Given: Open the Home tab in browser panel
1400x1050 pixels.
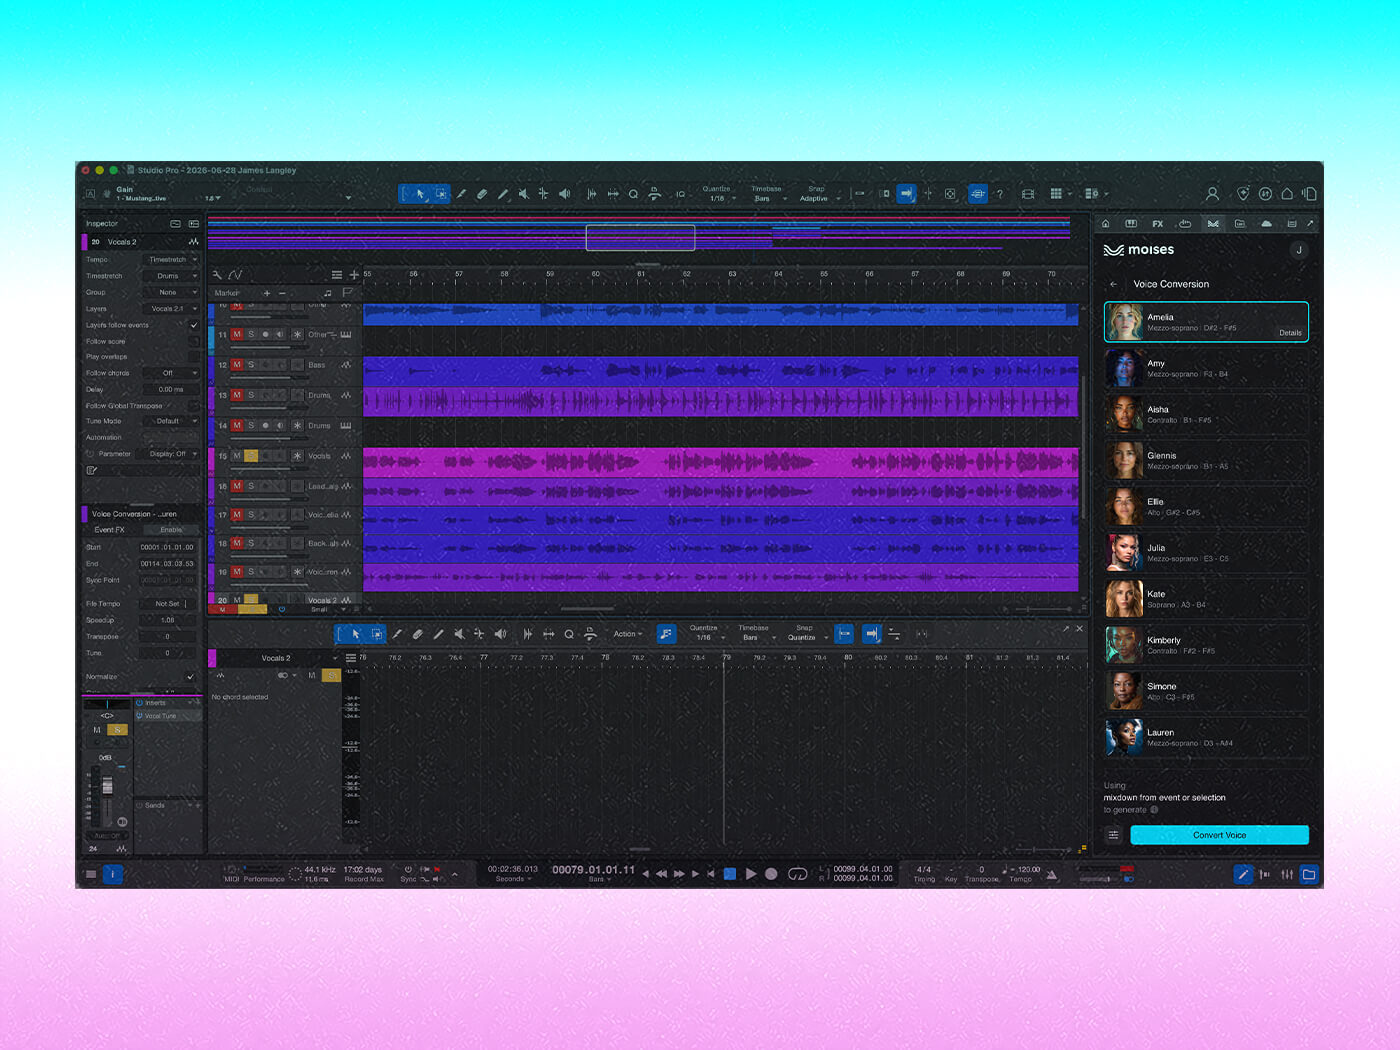Looking at the screenshot, I should coord(1105,224).
